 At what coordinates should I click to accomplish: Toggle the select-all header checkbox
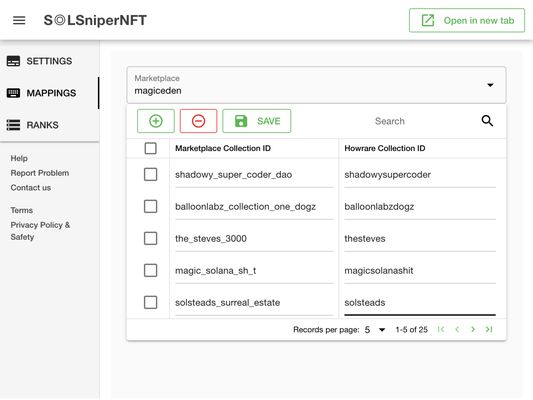point(150,148)
